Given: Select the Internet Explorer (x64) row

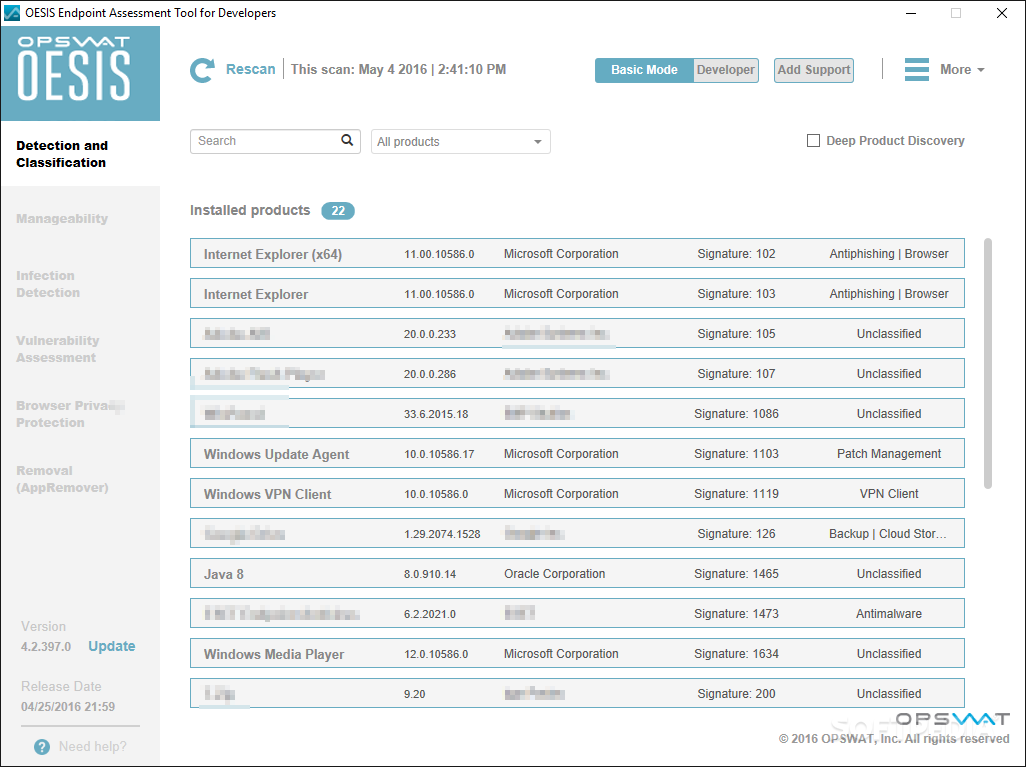Looking at the screenshot, I should [577, 253].
